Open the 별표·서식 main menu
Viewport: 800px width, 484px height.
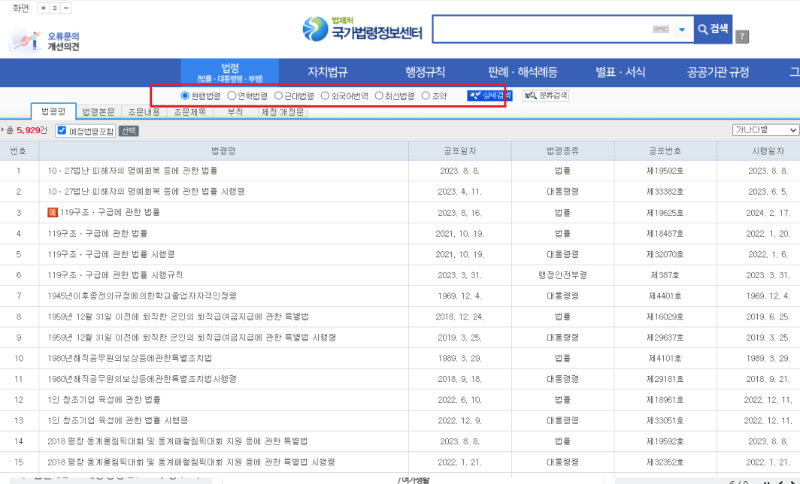[x=620, y=72]
